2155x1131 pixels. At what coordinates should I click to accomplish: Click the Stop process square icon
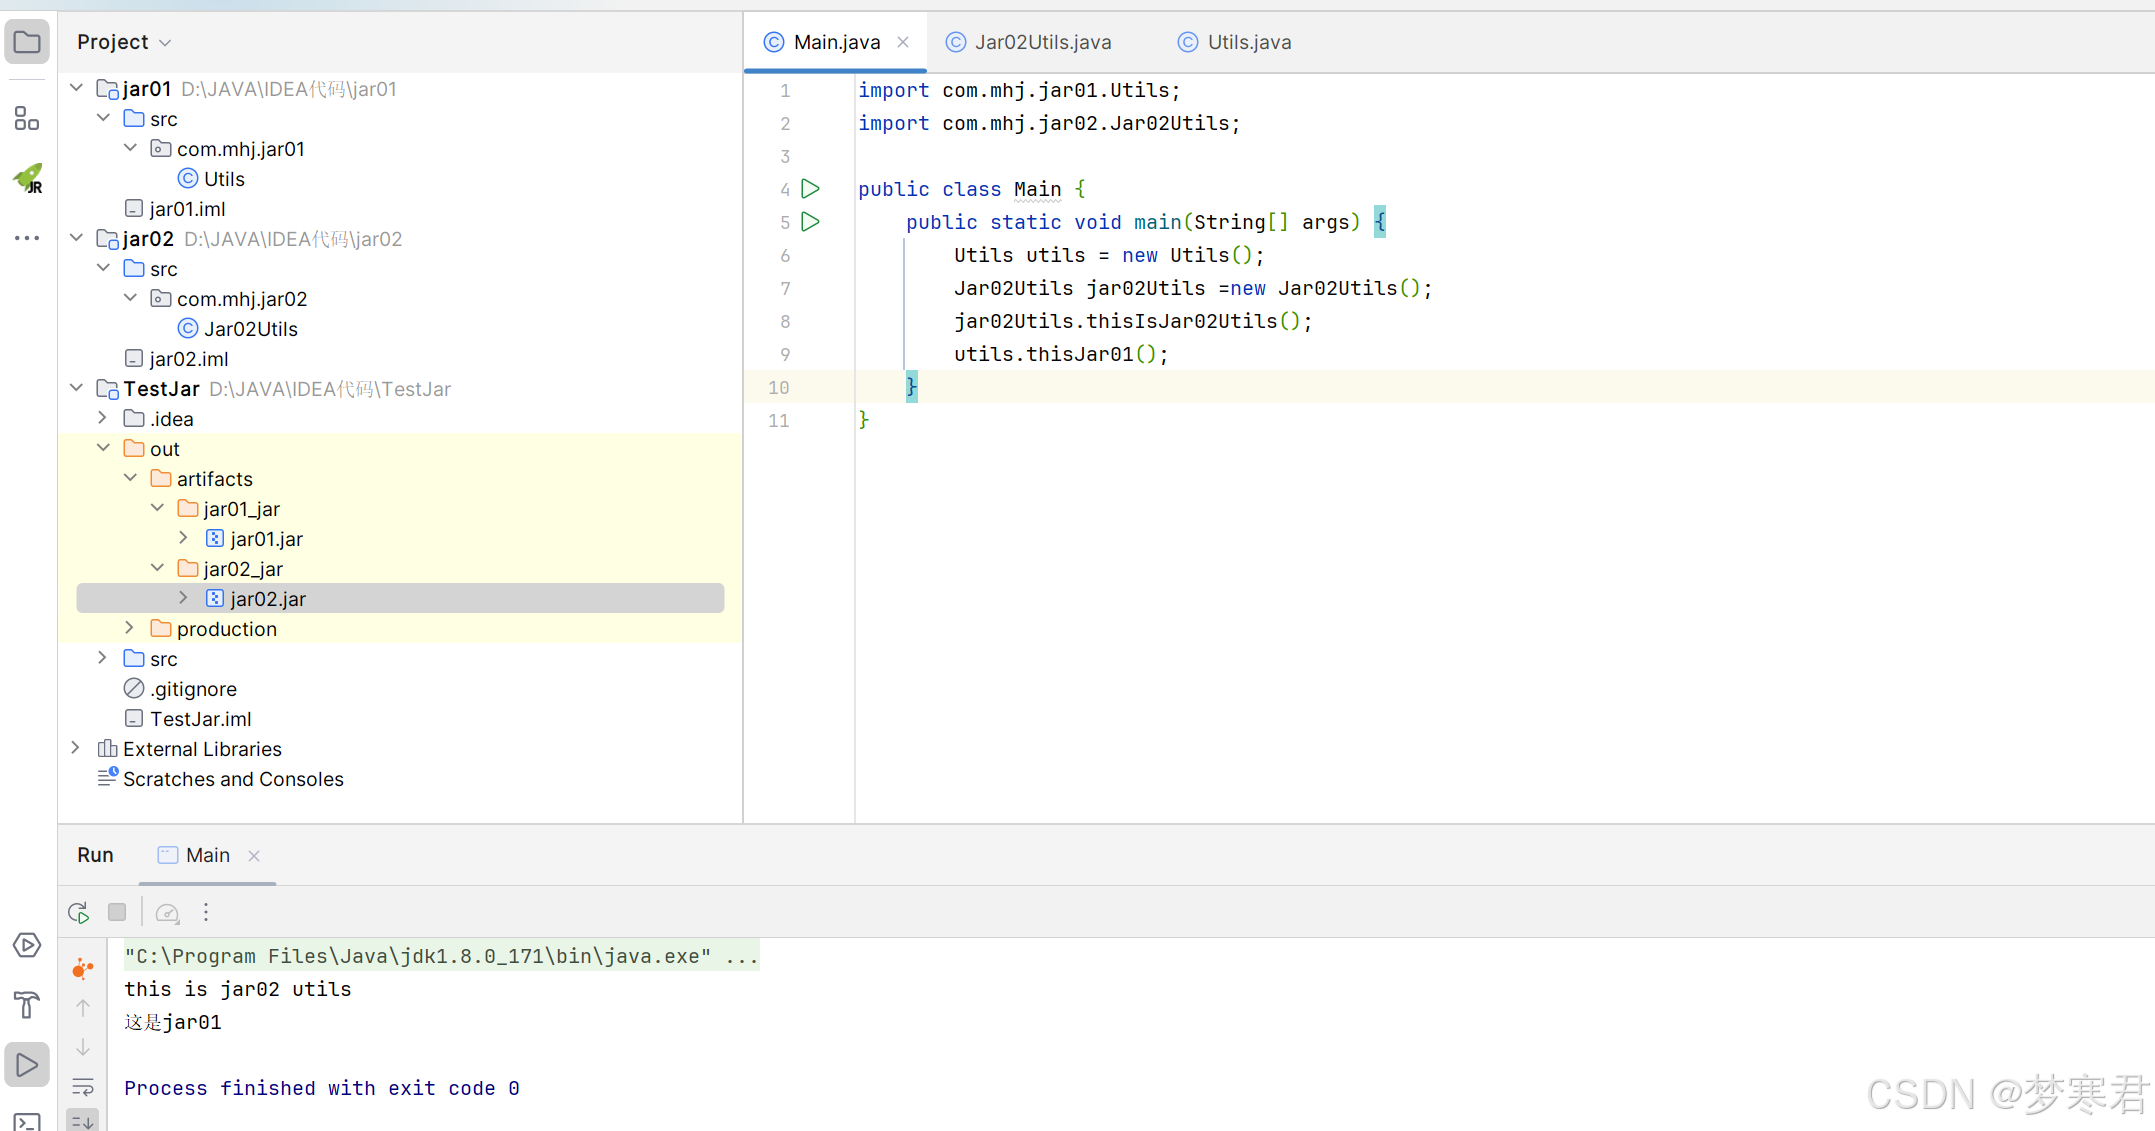click(x=117, y=912)
